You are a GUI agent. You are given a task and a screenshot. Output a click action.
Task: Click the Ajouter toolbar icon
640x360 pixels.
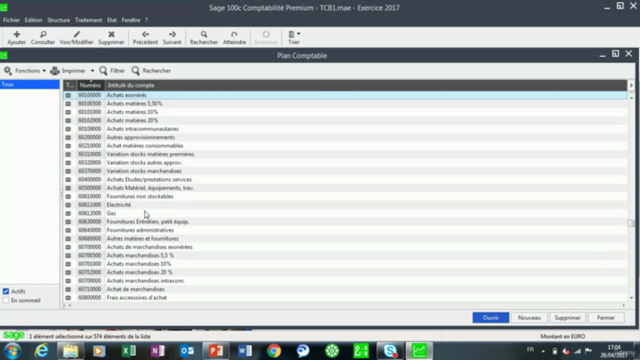[x=17, y=34]
